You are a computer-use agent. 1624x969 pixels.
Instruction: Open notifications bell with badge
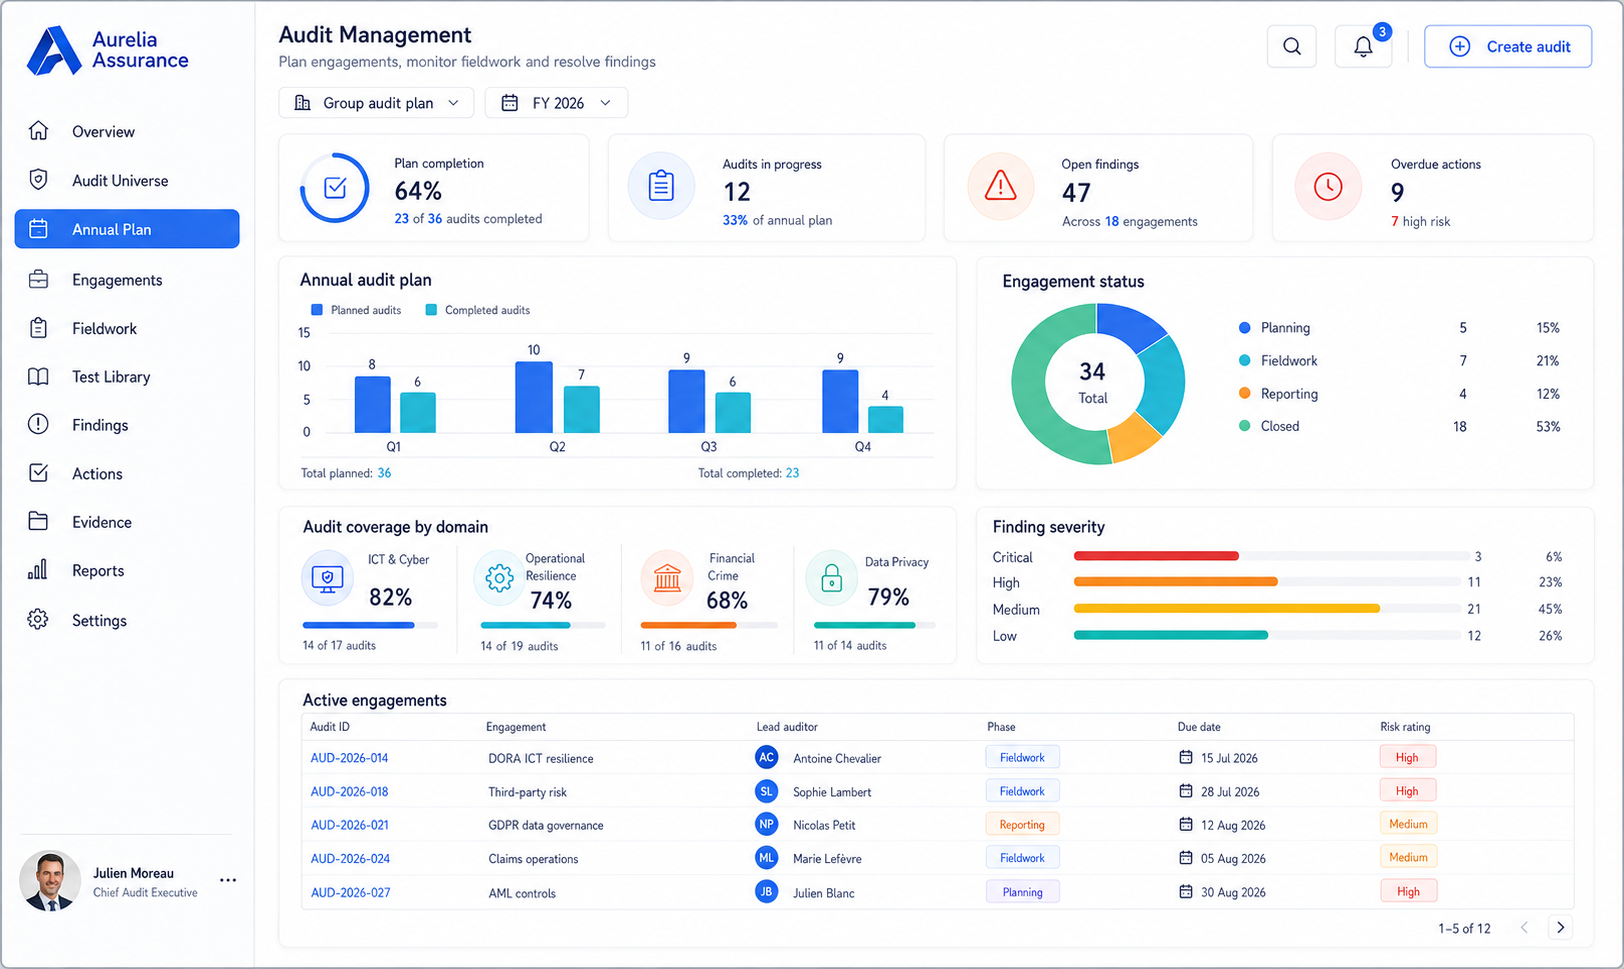click(x=1363, y=47)
